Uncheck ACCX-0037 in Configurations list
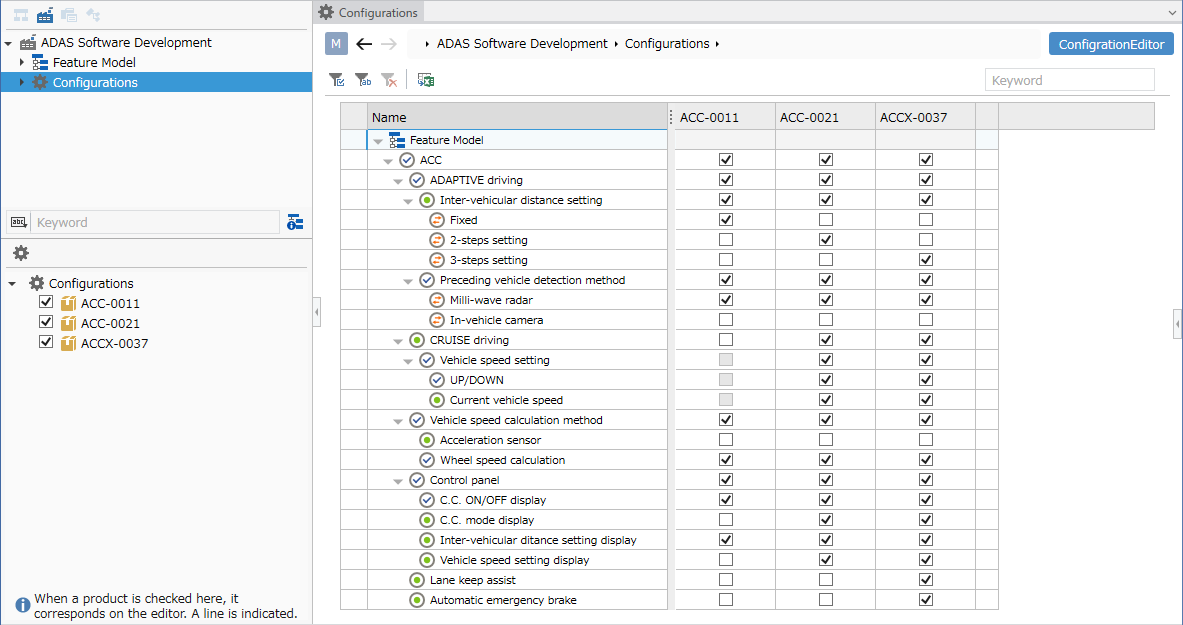The height and width of the screenshot is (625, 1183). (x=46, y=342)
